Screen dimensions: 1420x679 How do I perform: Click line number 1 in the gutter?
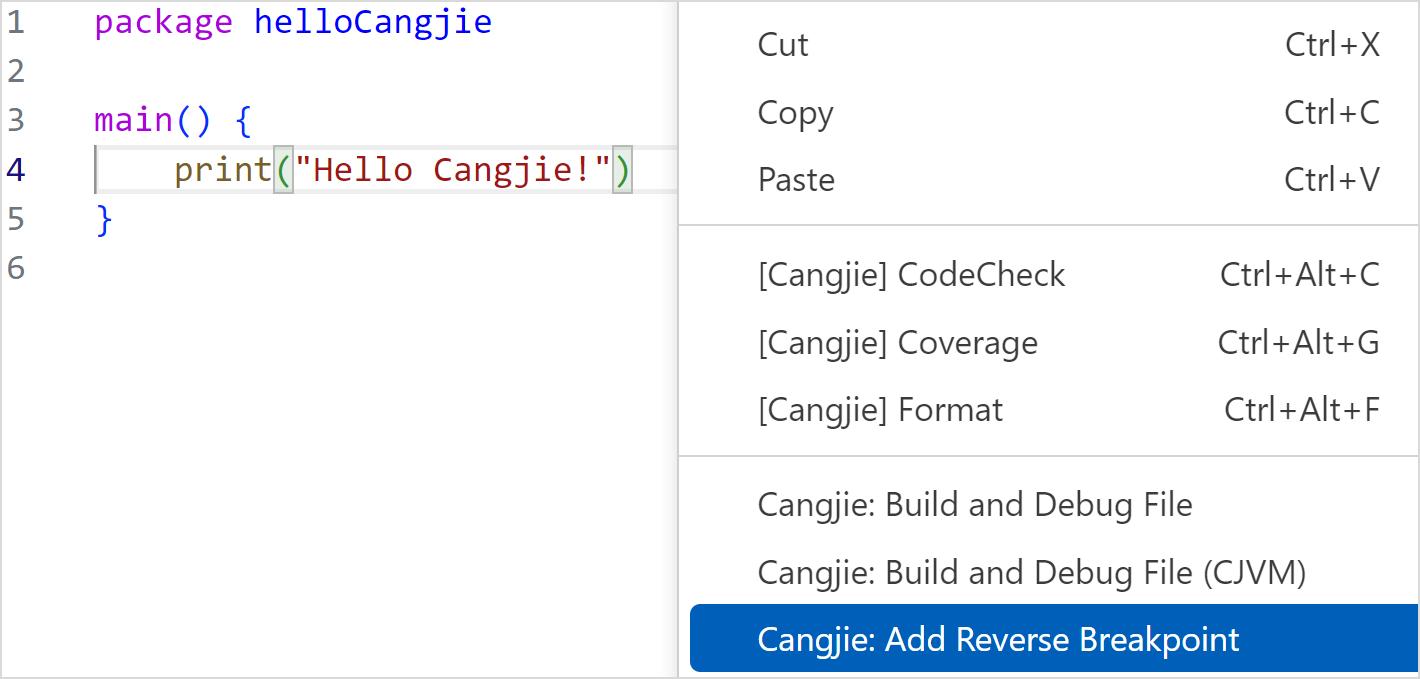(16, 21)
